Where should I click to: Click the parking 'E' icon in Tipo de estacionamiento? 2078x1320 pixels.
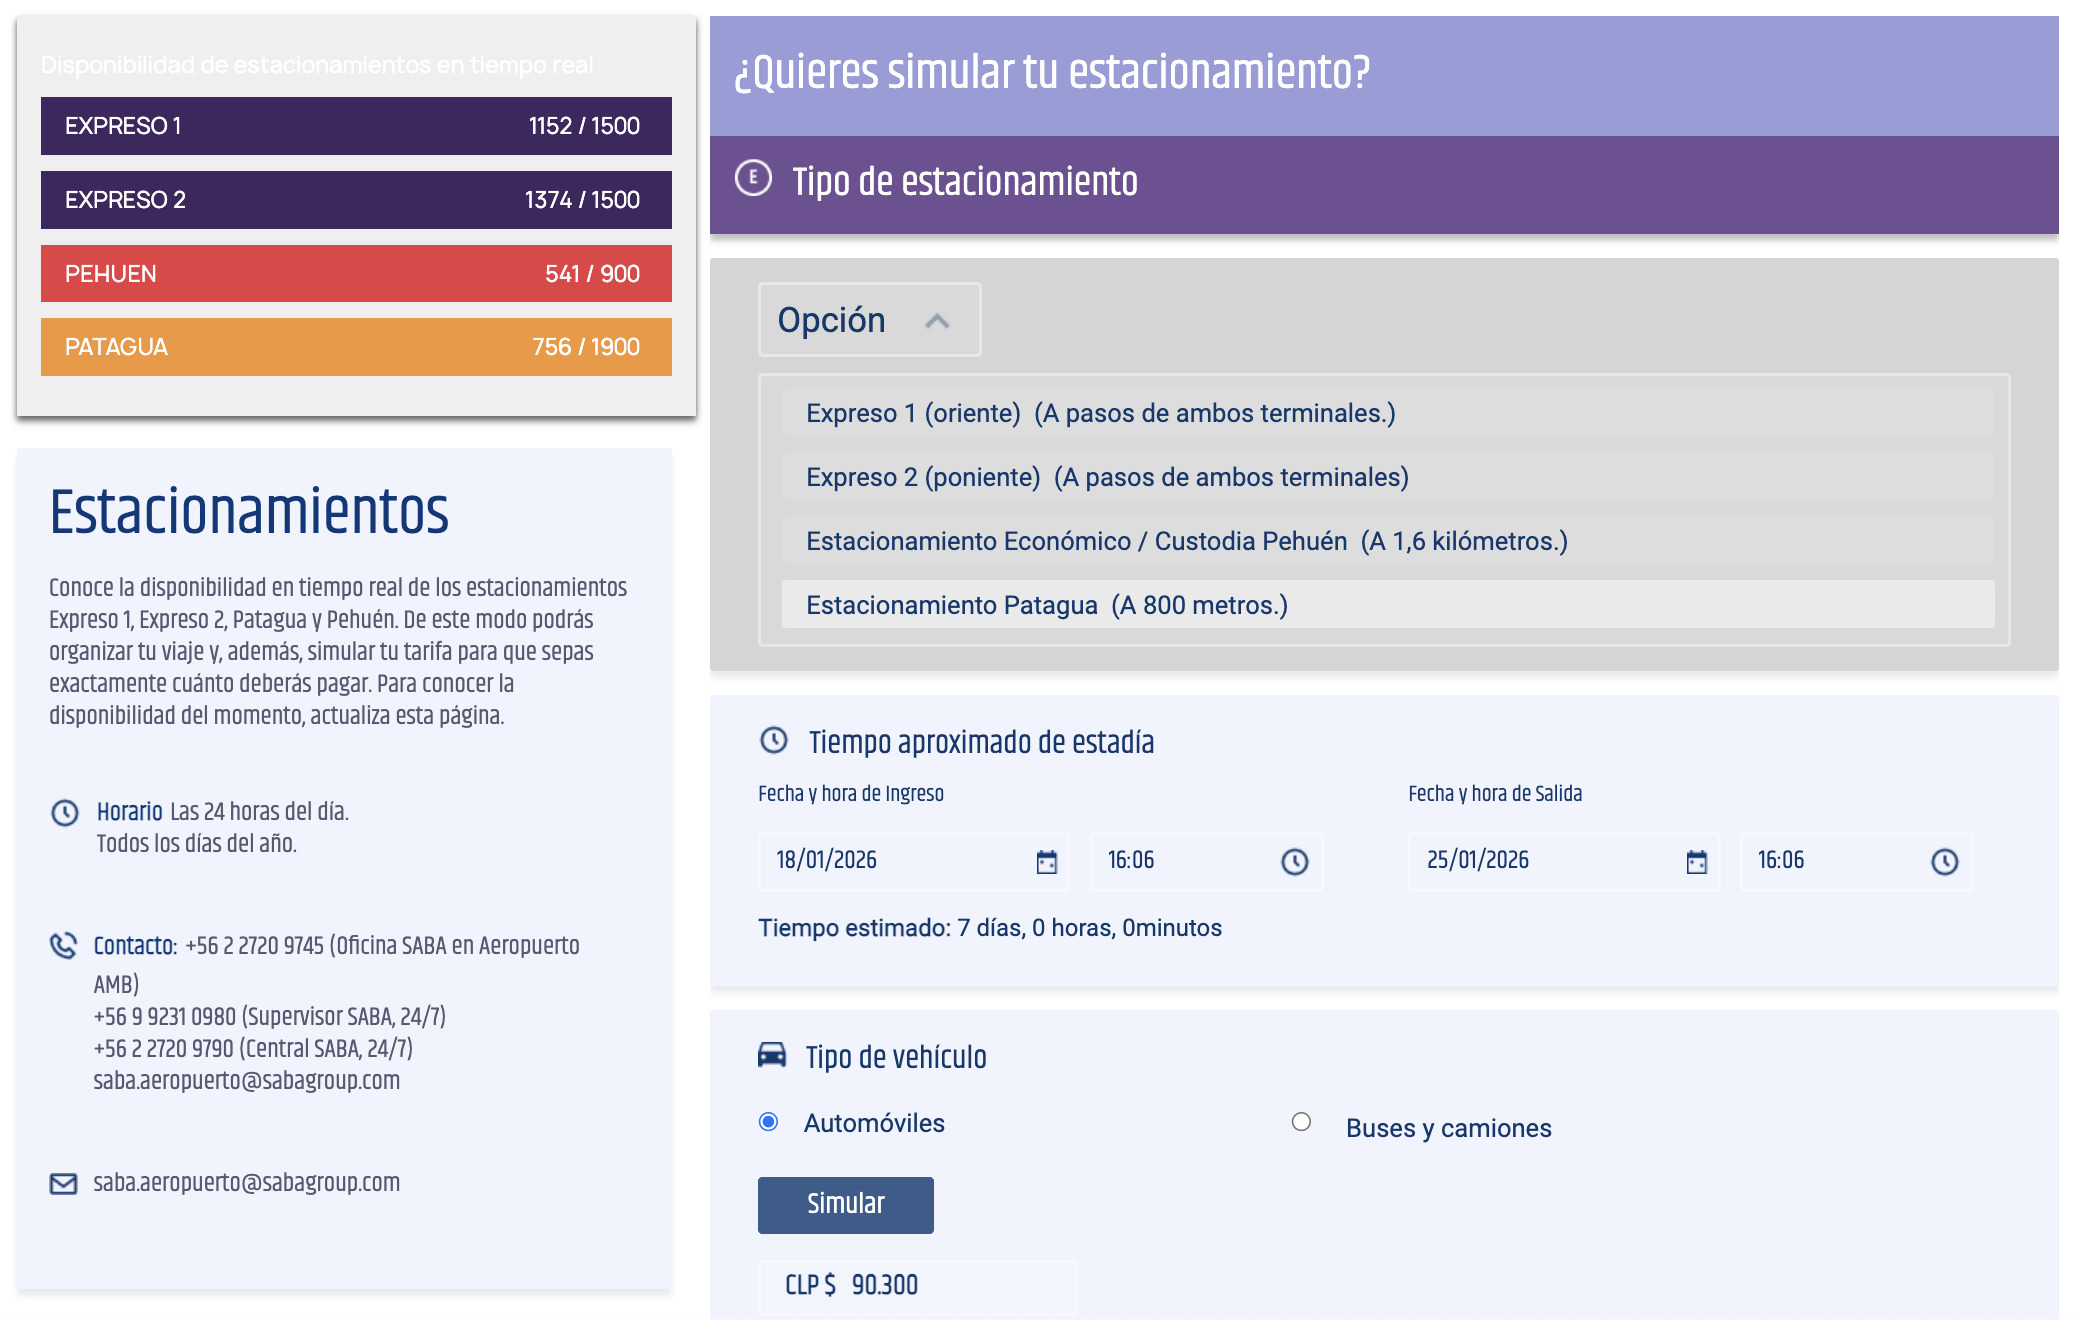pos(755,178)
